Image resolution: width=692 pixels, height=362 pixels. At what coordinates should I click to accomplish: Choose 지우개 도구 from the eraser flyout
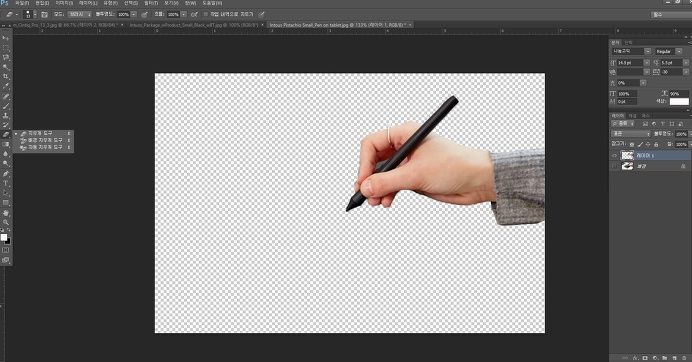pos(40,133)
